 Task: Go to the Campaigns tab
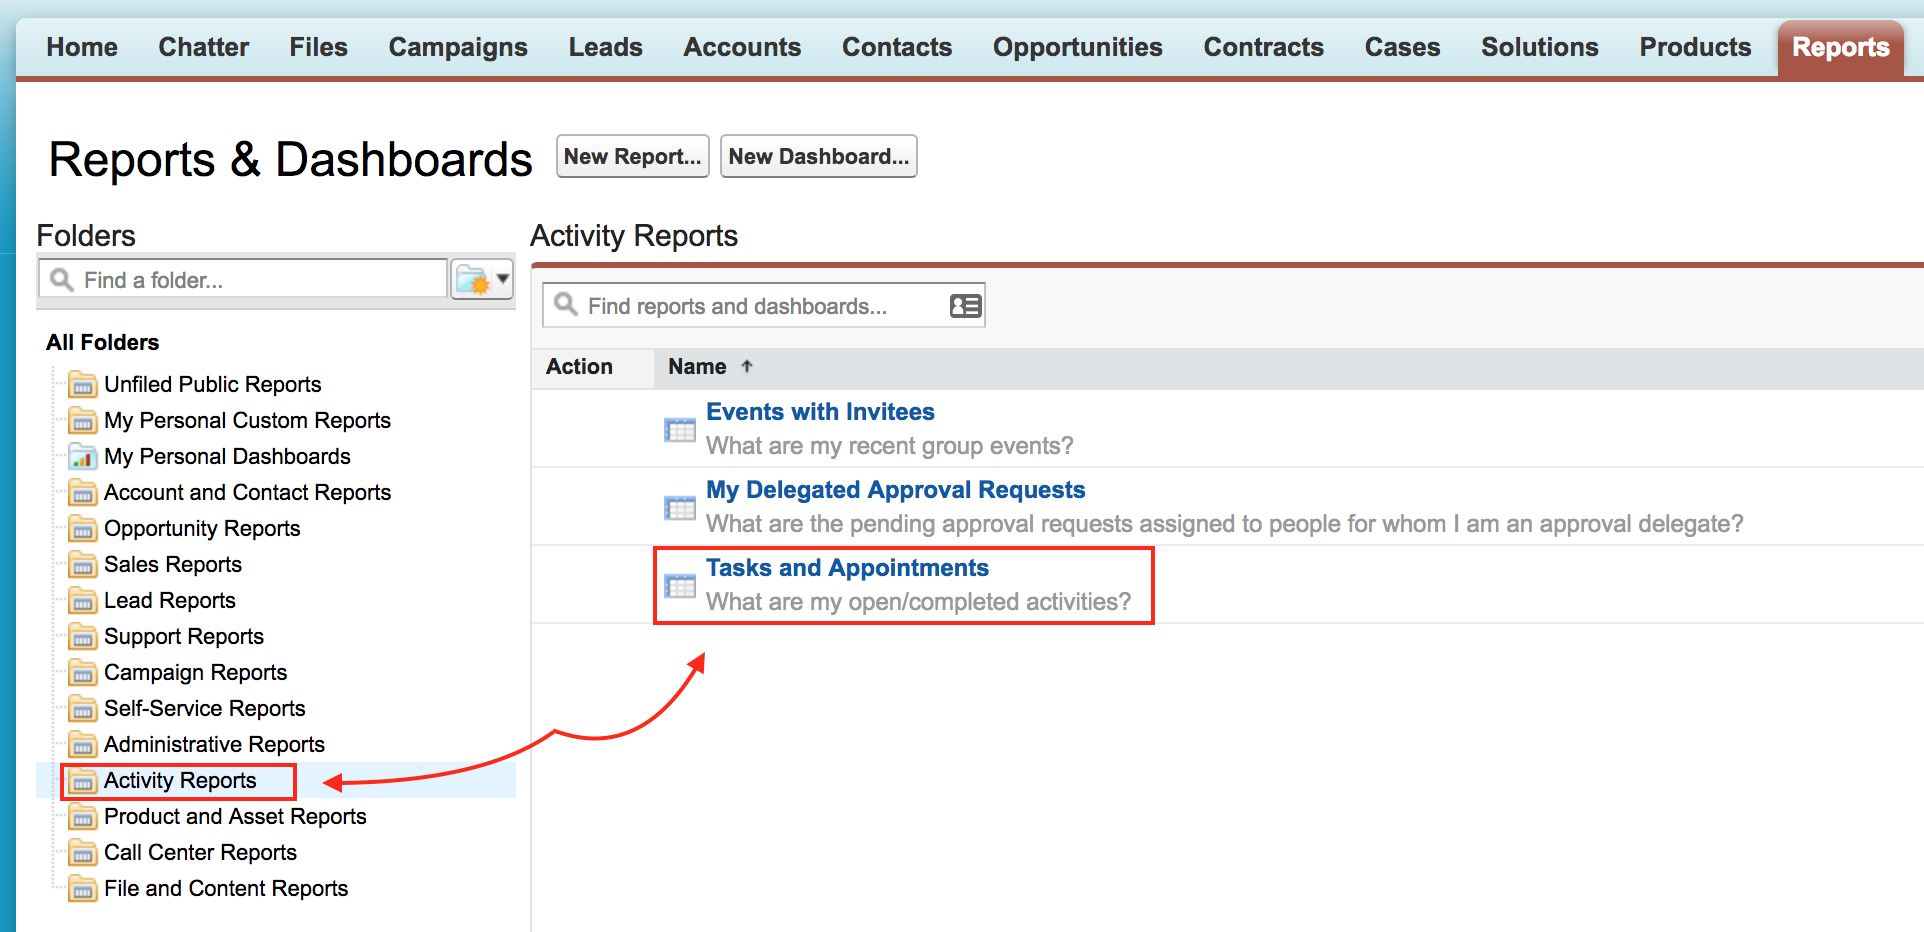(458, 47)
